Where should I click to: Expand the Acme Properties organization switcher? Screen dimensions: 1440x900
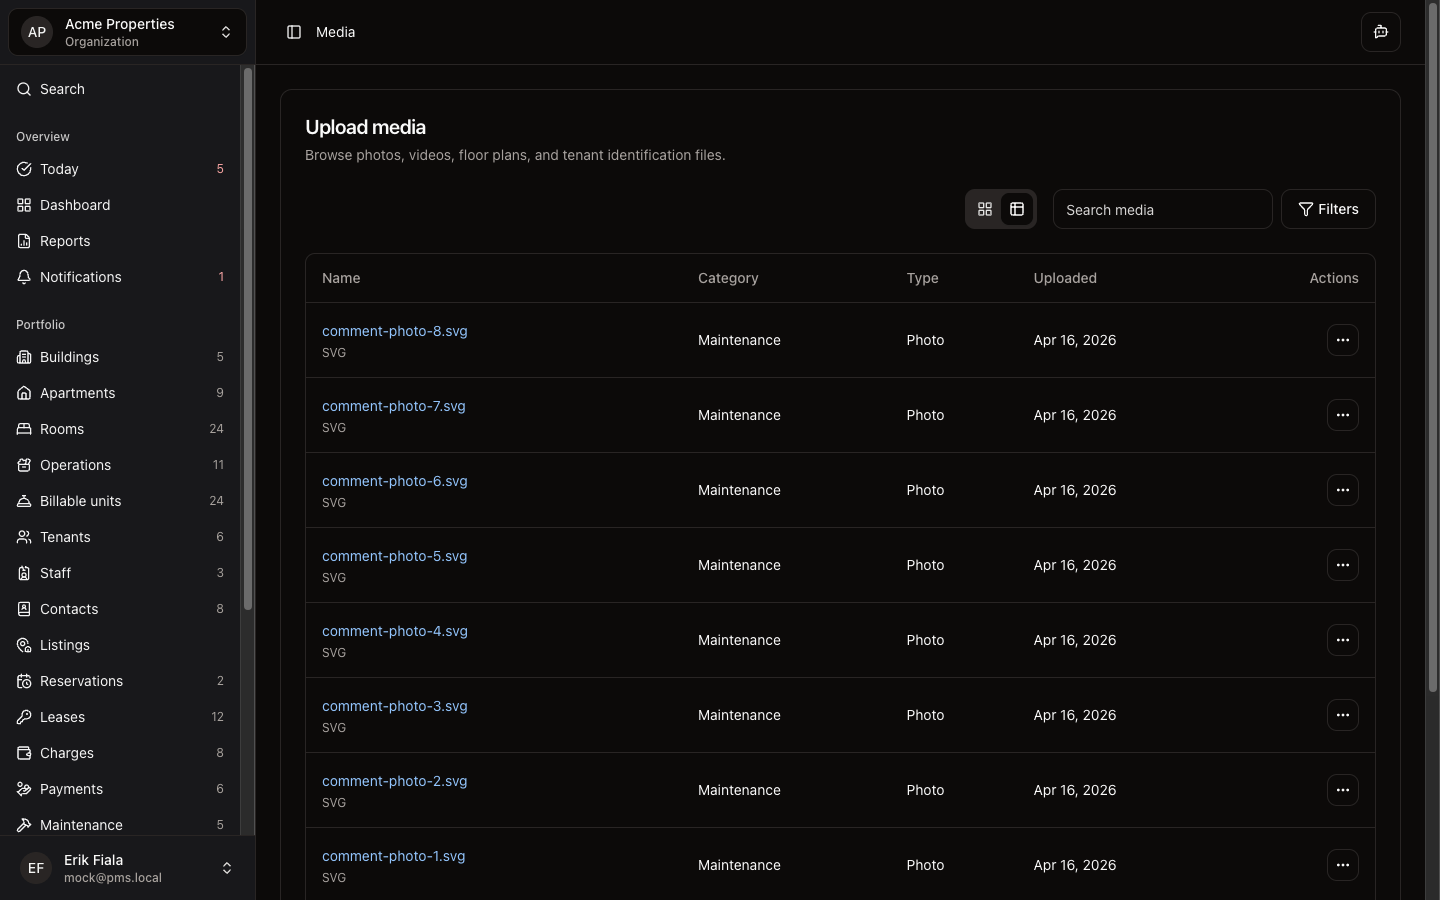click(127, 32)
